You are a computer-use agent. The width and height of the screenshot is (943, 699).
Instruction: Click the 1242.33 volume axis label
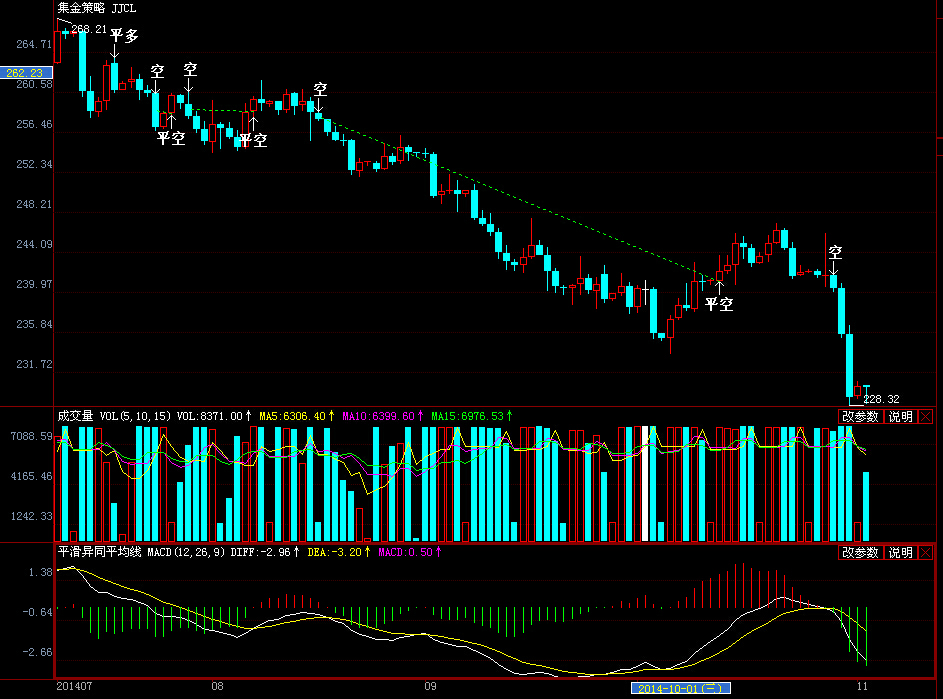point(32,516)
